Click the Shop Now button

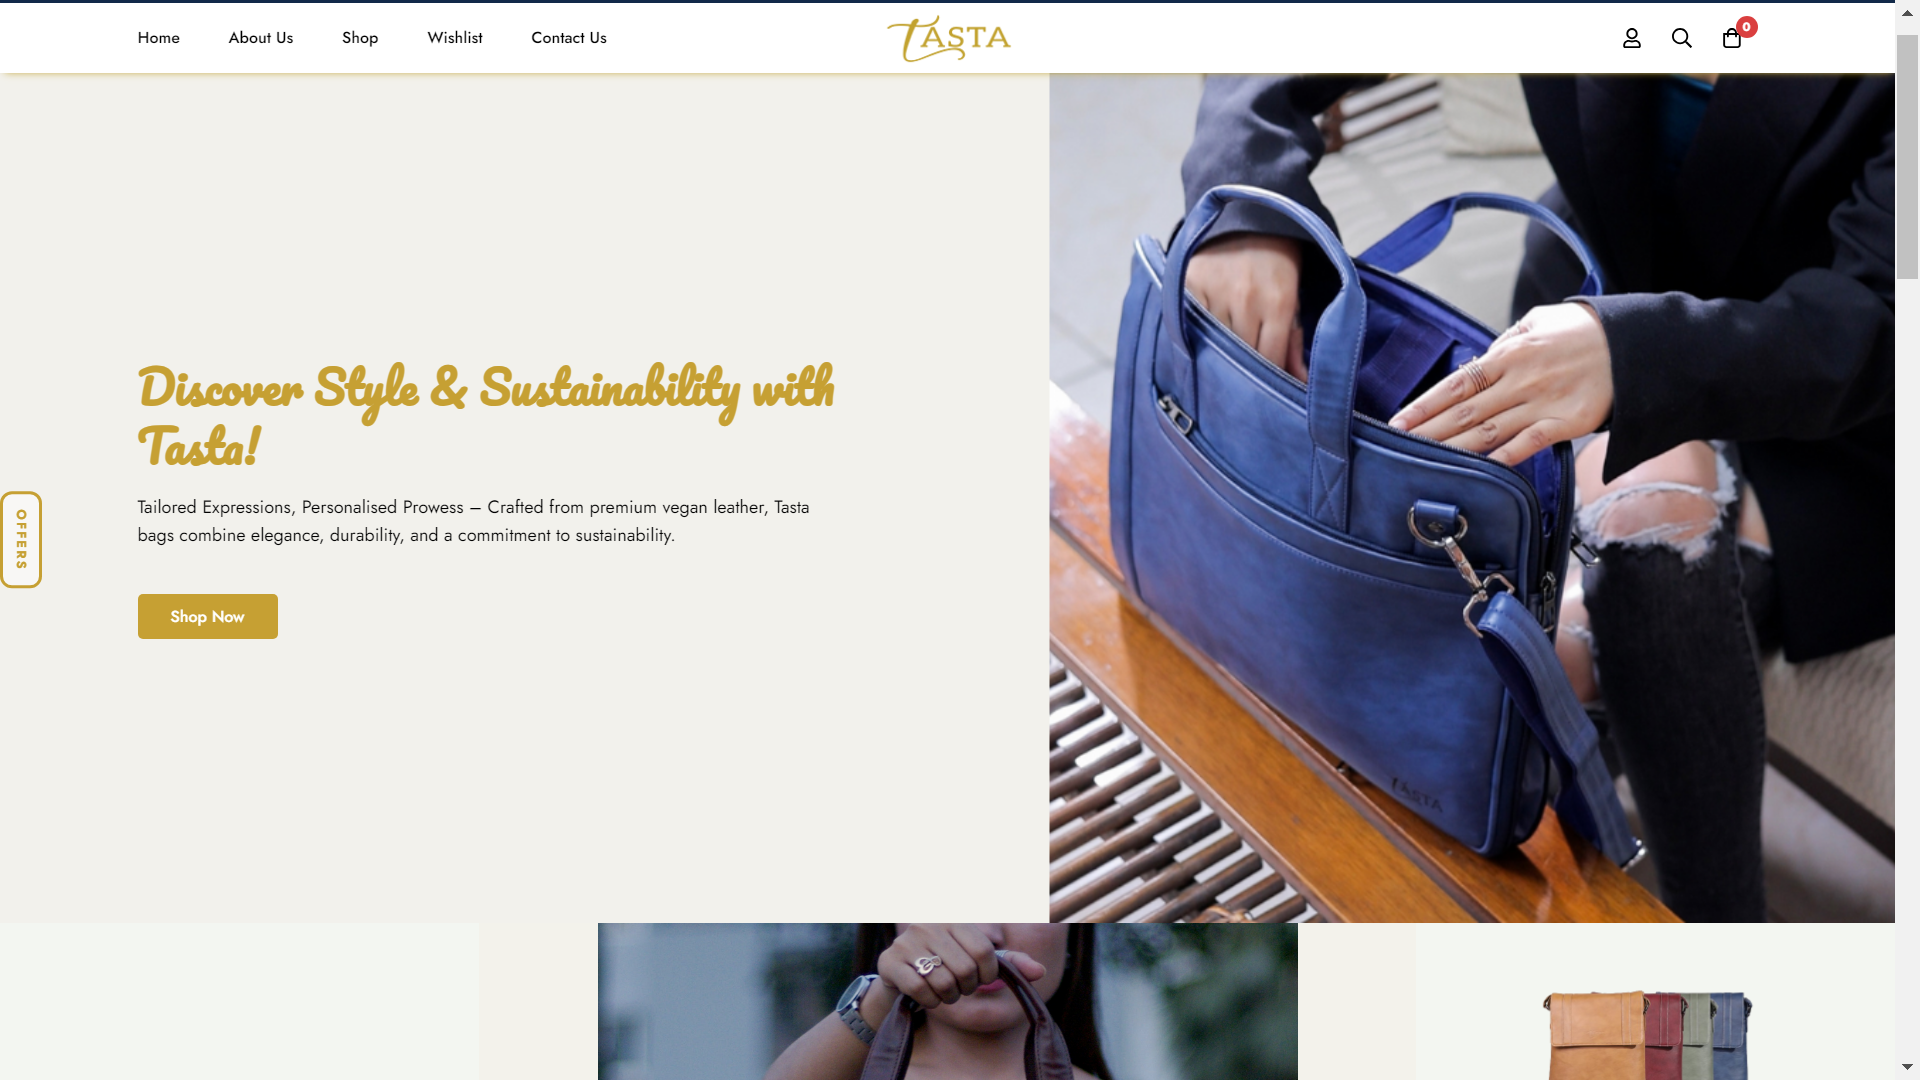point(208,616)
